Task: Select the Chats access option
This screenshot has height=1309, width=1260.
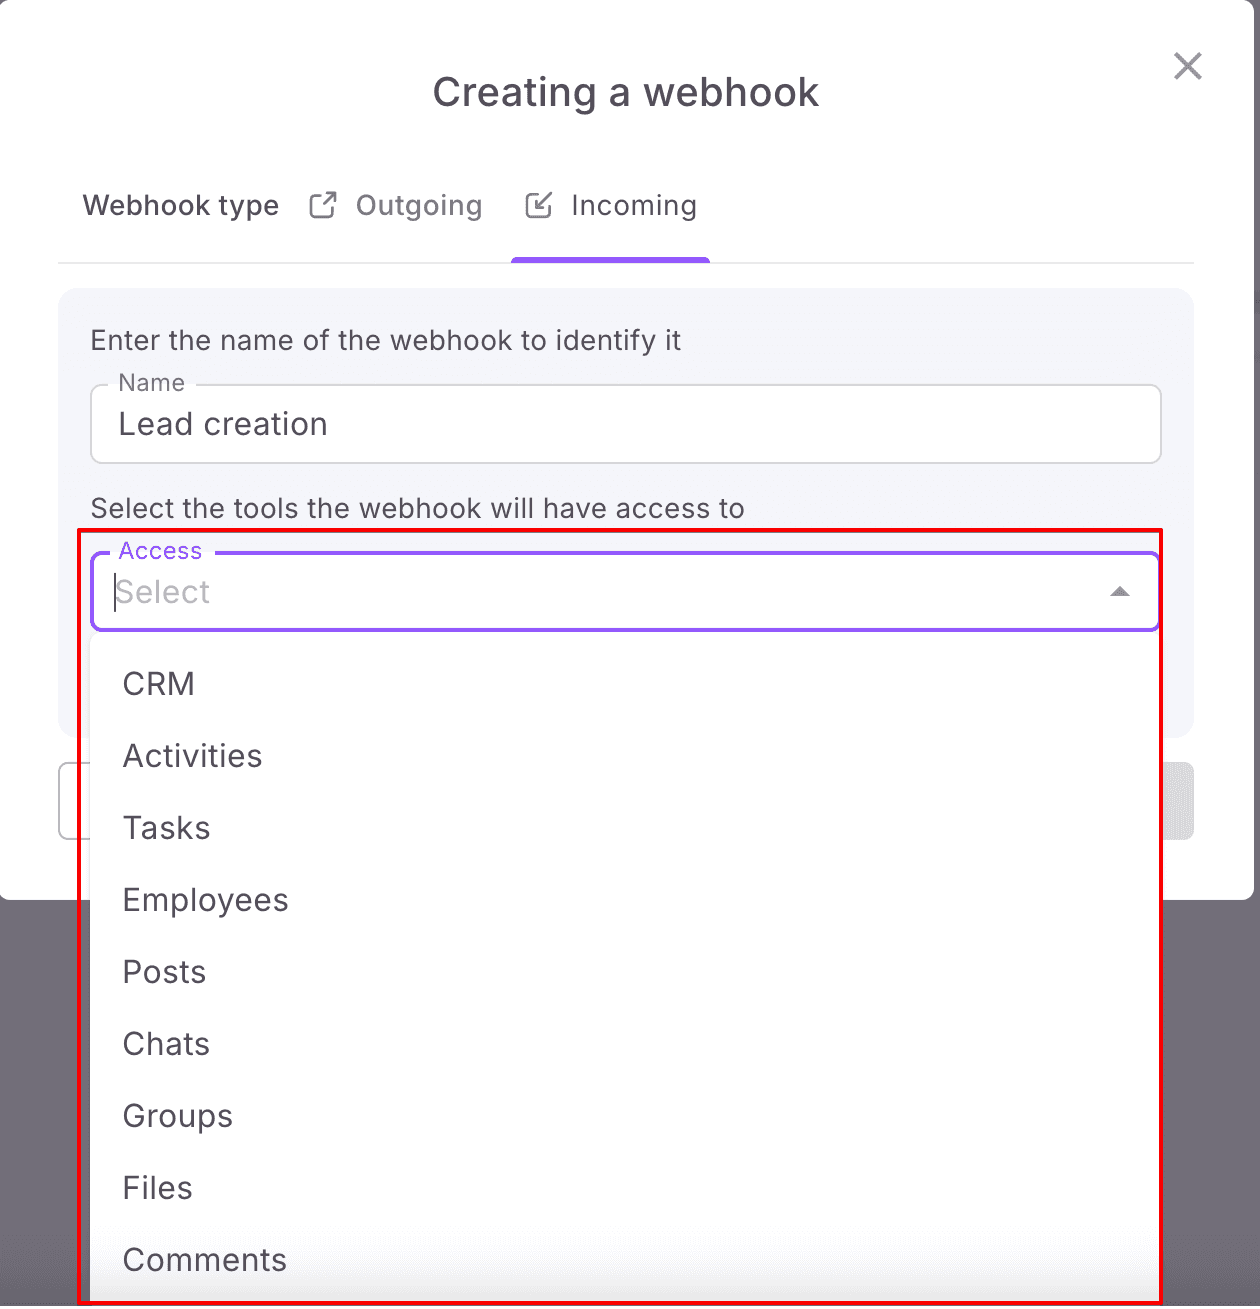Action: pyautogui.click(x=166, y=1044)
